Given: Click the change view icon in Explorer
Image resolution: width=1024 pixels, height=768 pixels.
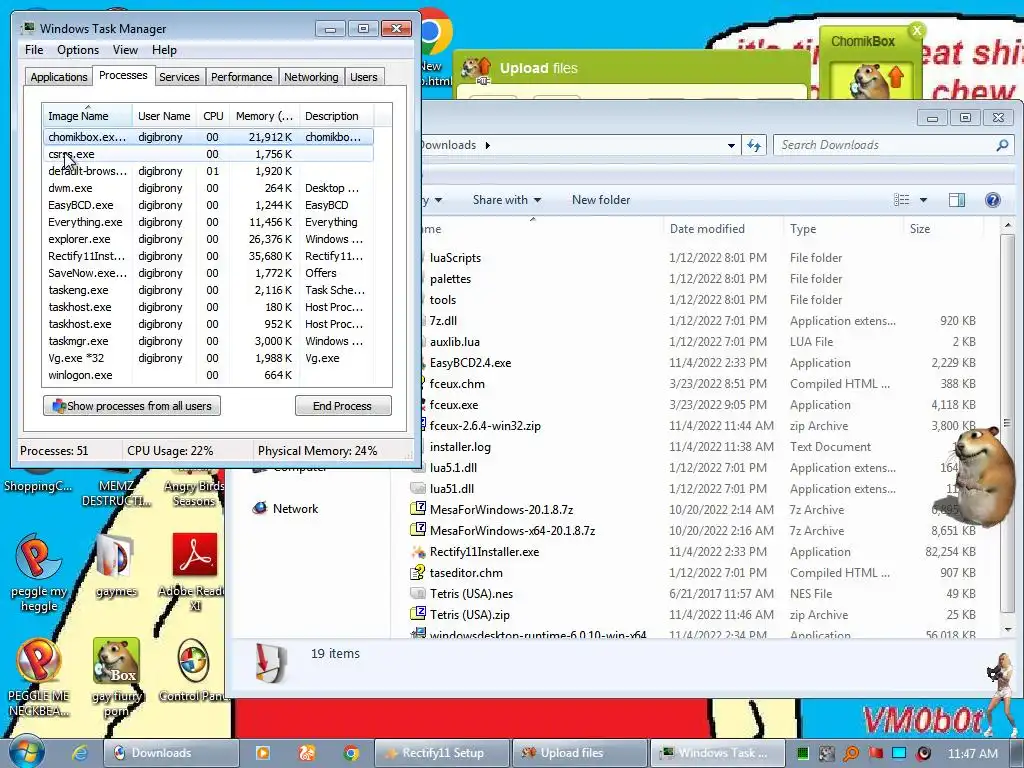Looking at the screenshot, I should [902, 200].
